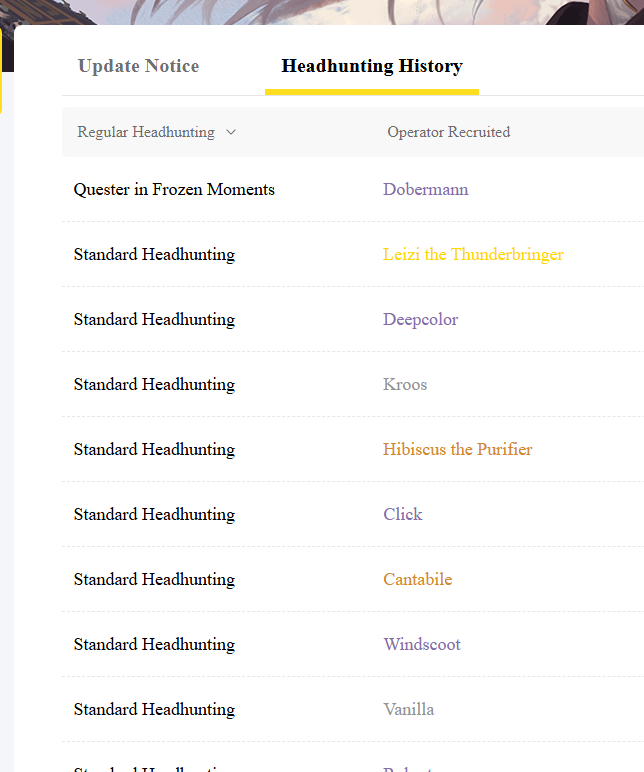Select Hibiscus the Purifier entry
Screen dimensions: 644x772
pyautogui.click(x=457, y=449)
